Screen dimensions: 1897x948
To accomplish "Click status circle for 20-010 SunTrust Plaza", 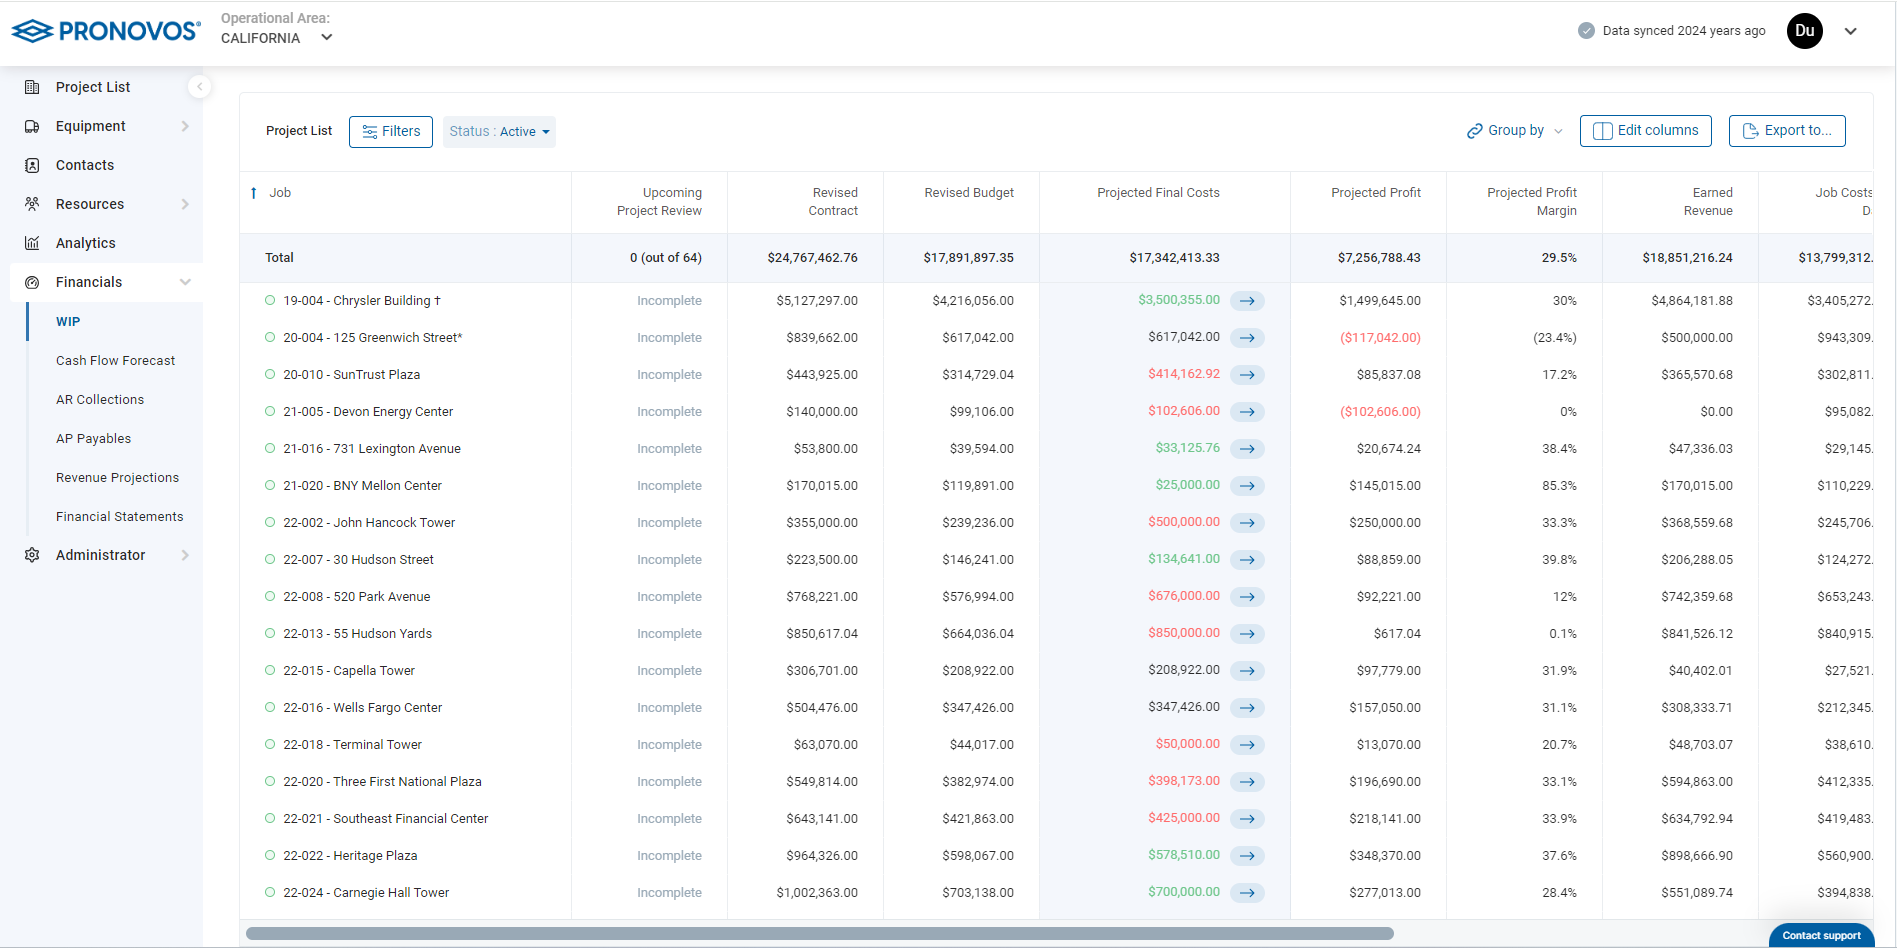I will [270, 374].
